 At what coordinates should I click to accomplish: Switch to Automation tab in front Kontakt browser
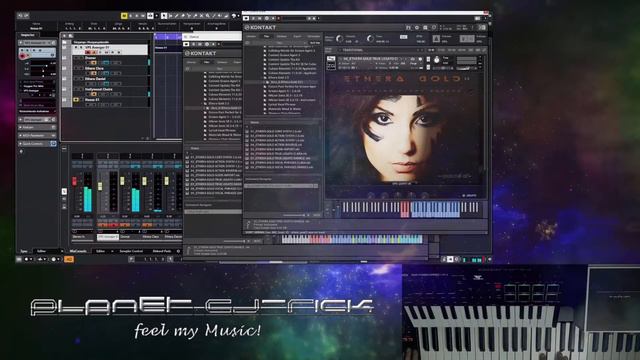314,36
